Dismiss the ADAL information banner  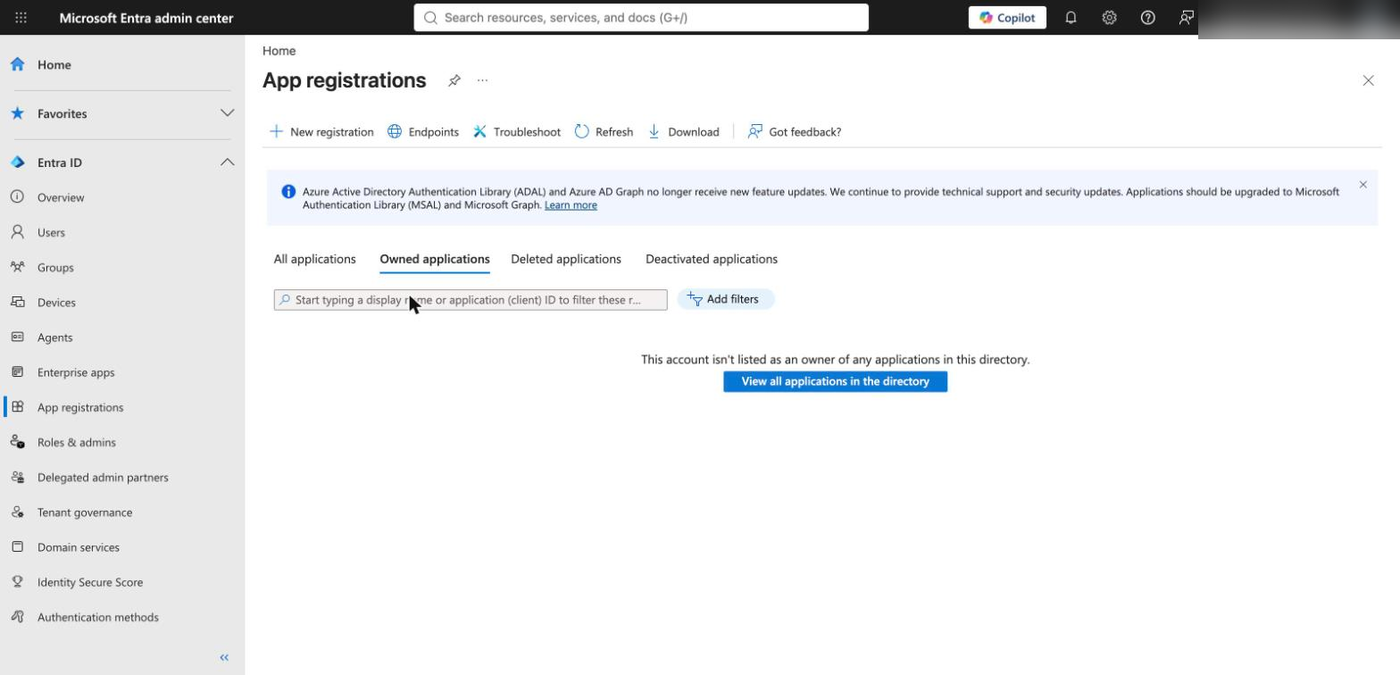1363,185
